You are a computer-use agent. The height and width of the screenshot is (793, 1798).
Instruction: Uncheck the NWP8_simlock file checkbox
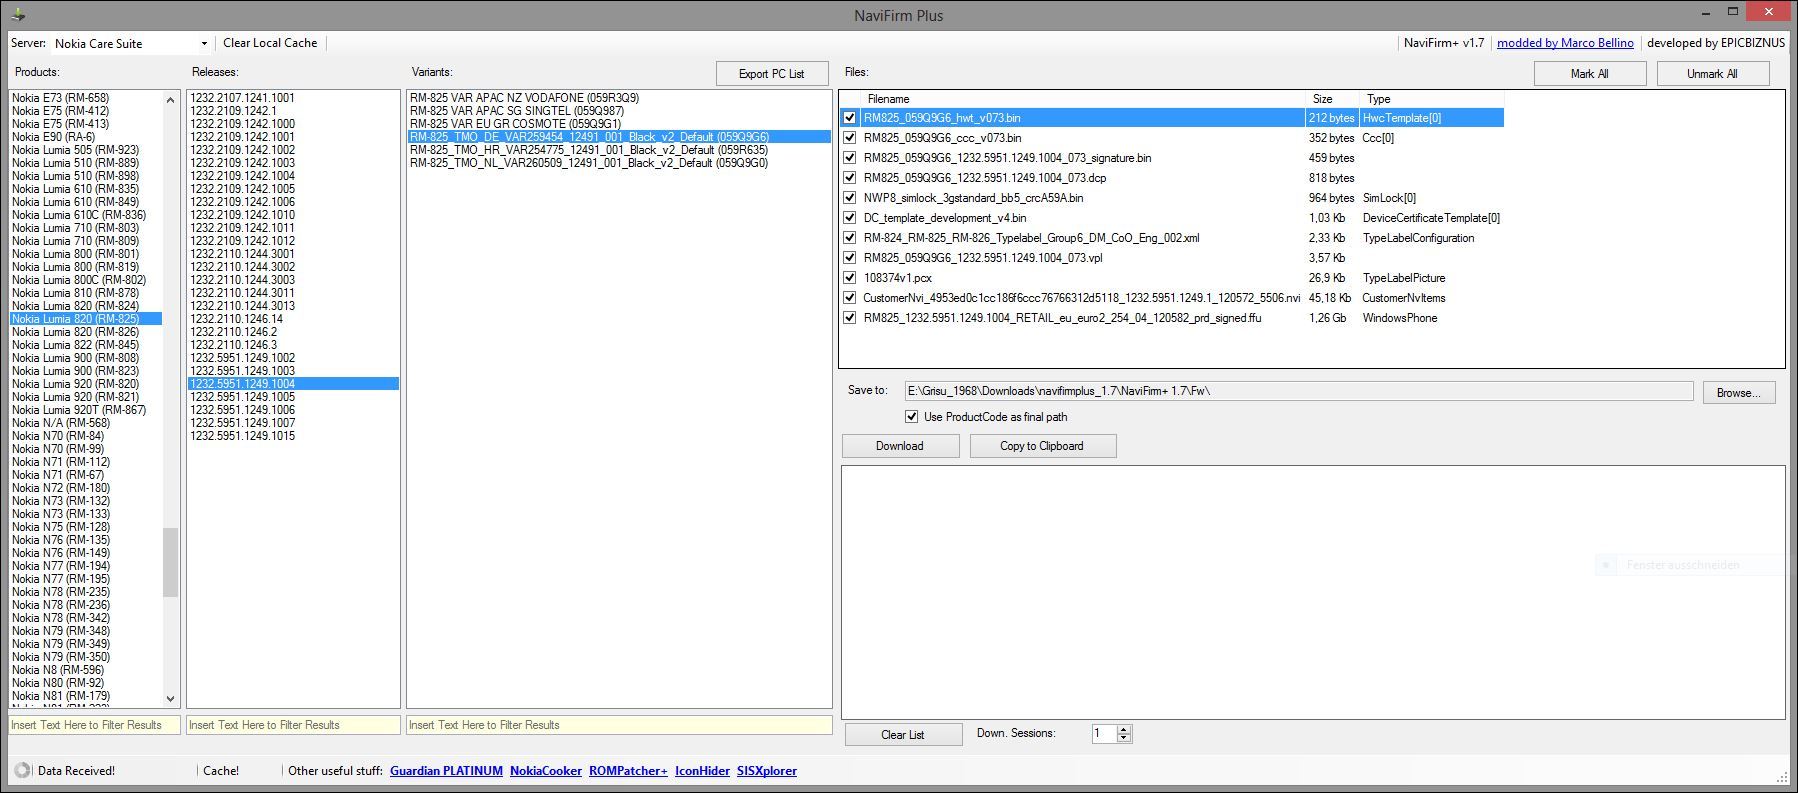[850, 198]
